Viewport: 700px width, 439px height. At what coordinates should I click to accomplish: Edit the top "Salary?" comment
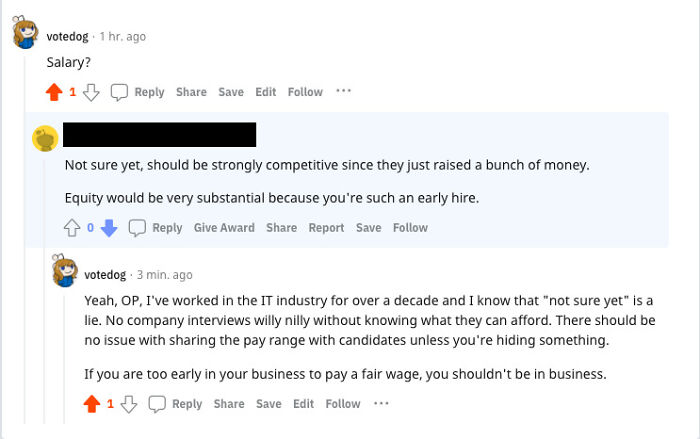pos(265,92)
